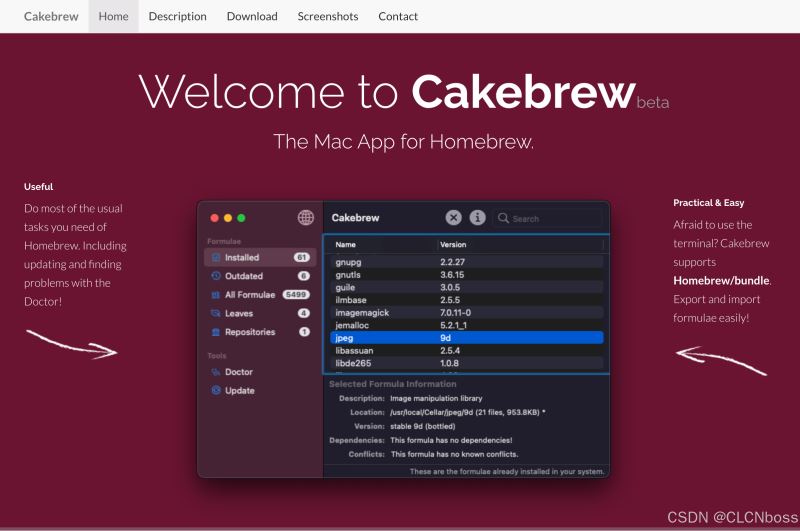Viewport: 800px width, 531px height.
Task: Select the Home navigation tab
Action: (113, 16)
